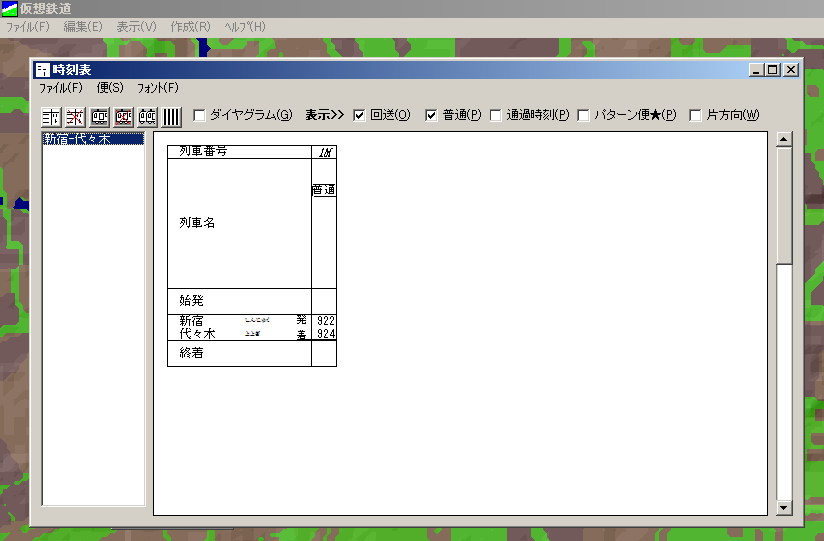The image size is (824, 541).
Task: Click the 時刻表 window title icon
Action: click(x=43, y=70)
